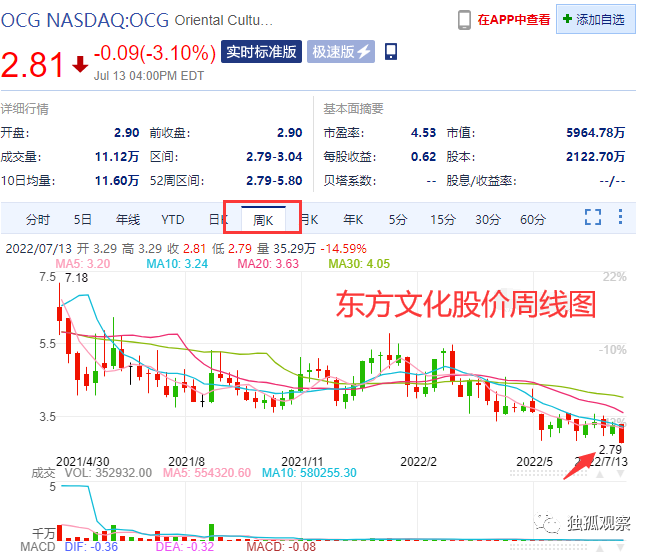Click the volume MA5: 554320.60 label
Image resolution: width=651 pixels, height=552 pixels.
207,473
